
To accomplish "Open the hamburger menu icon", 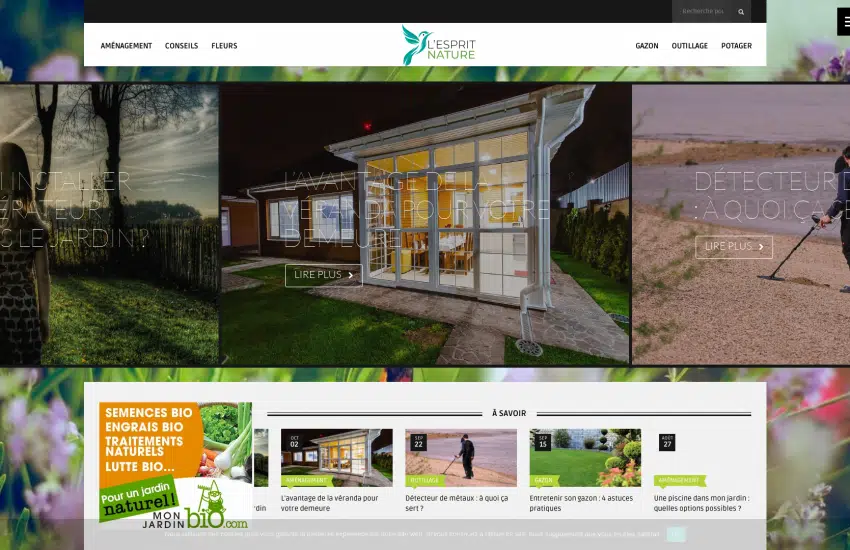I will pos(845,22).
